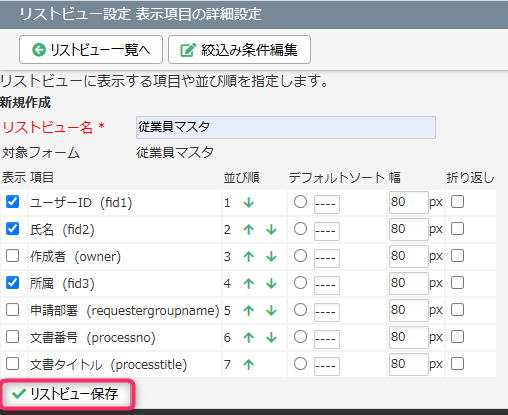Save with リストビュー保存 button
Viewport: 508px width, 415px height.
[67, 394]
